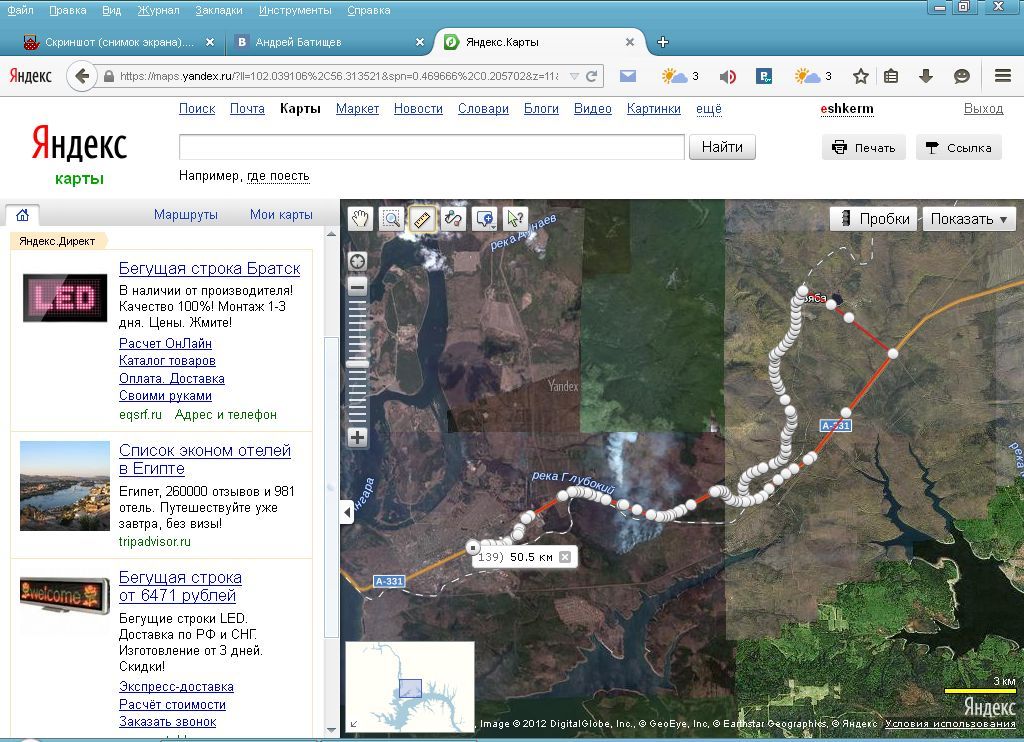Click the Экспресс-доставка link
The height and width of the screenshot is (742, 1024).
[176, 686]
